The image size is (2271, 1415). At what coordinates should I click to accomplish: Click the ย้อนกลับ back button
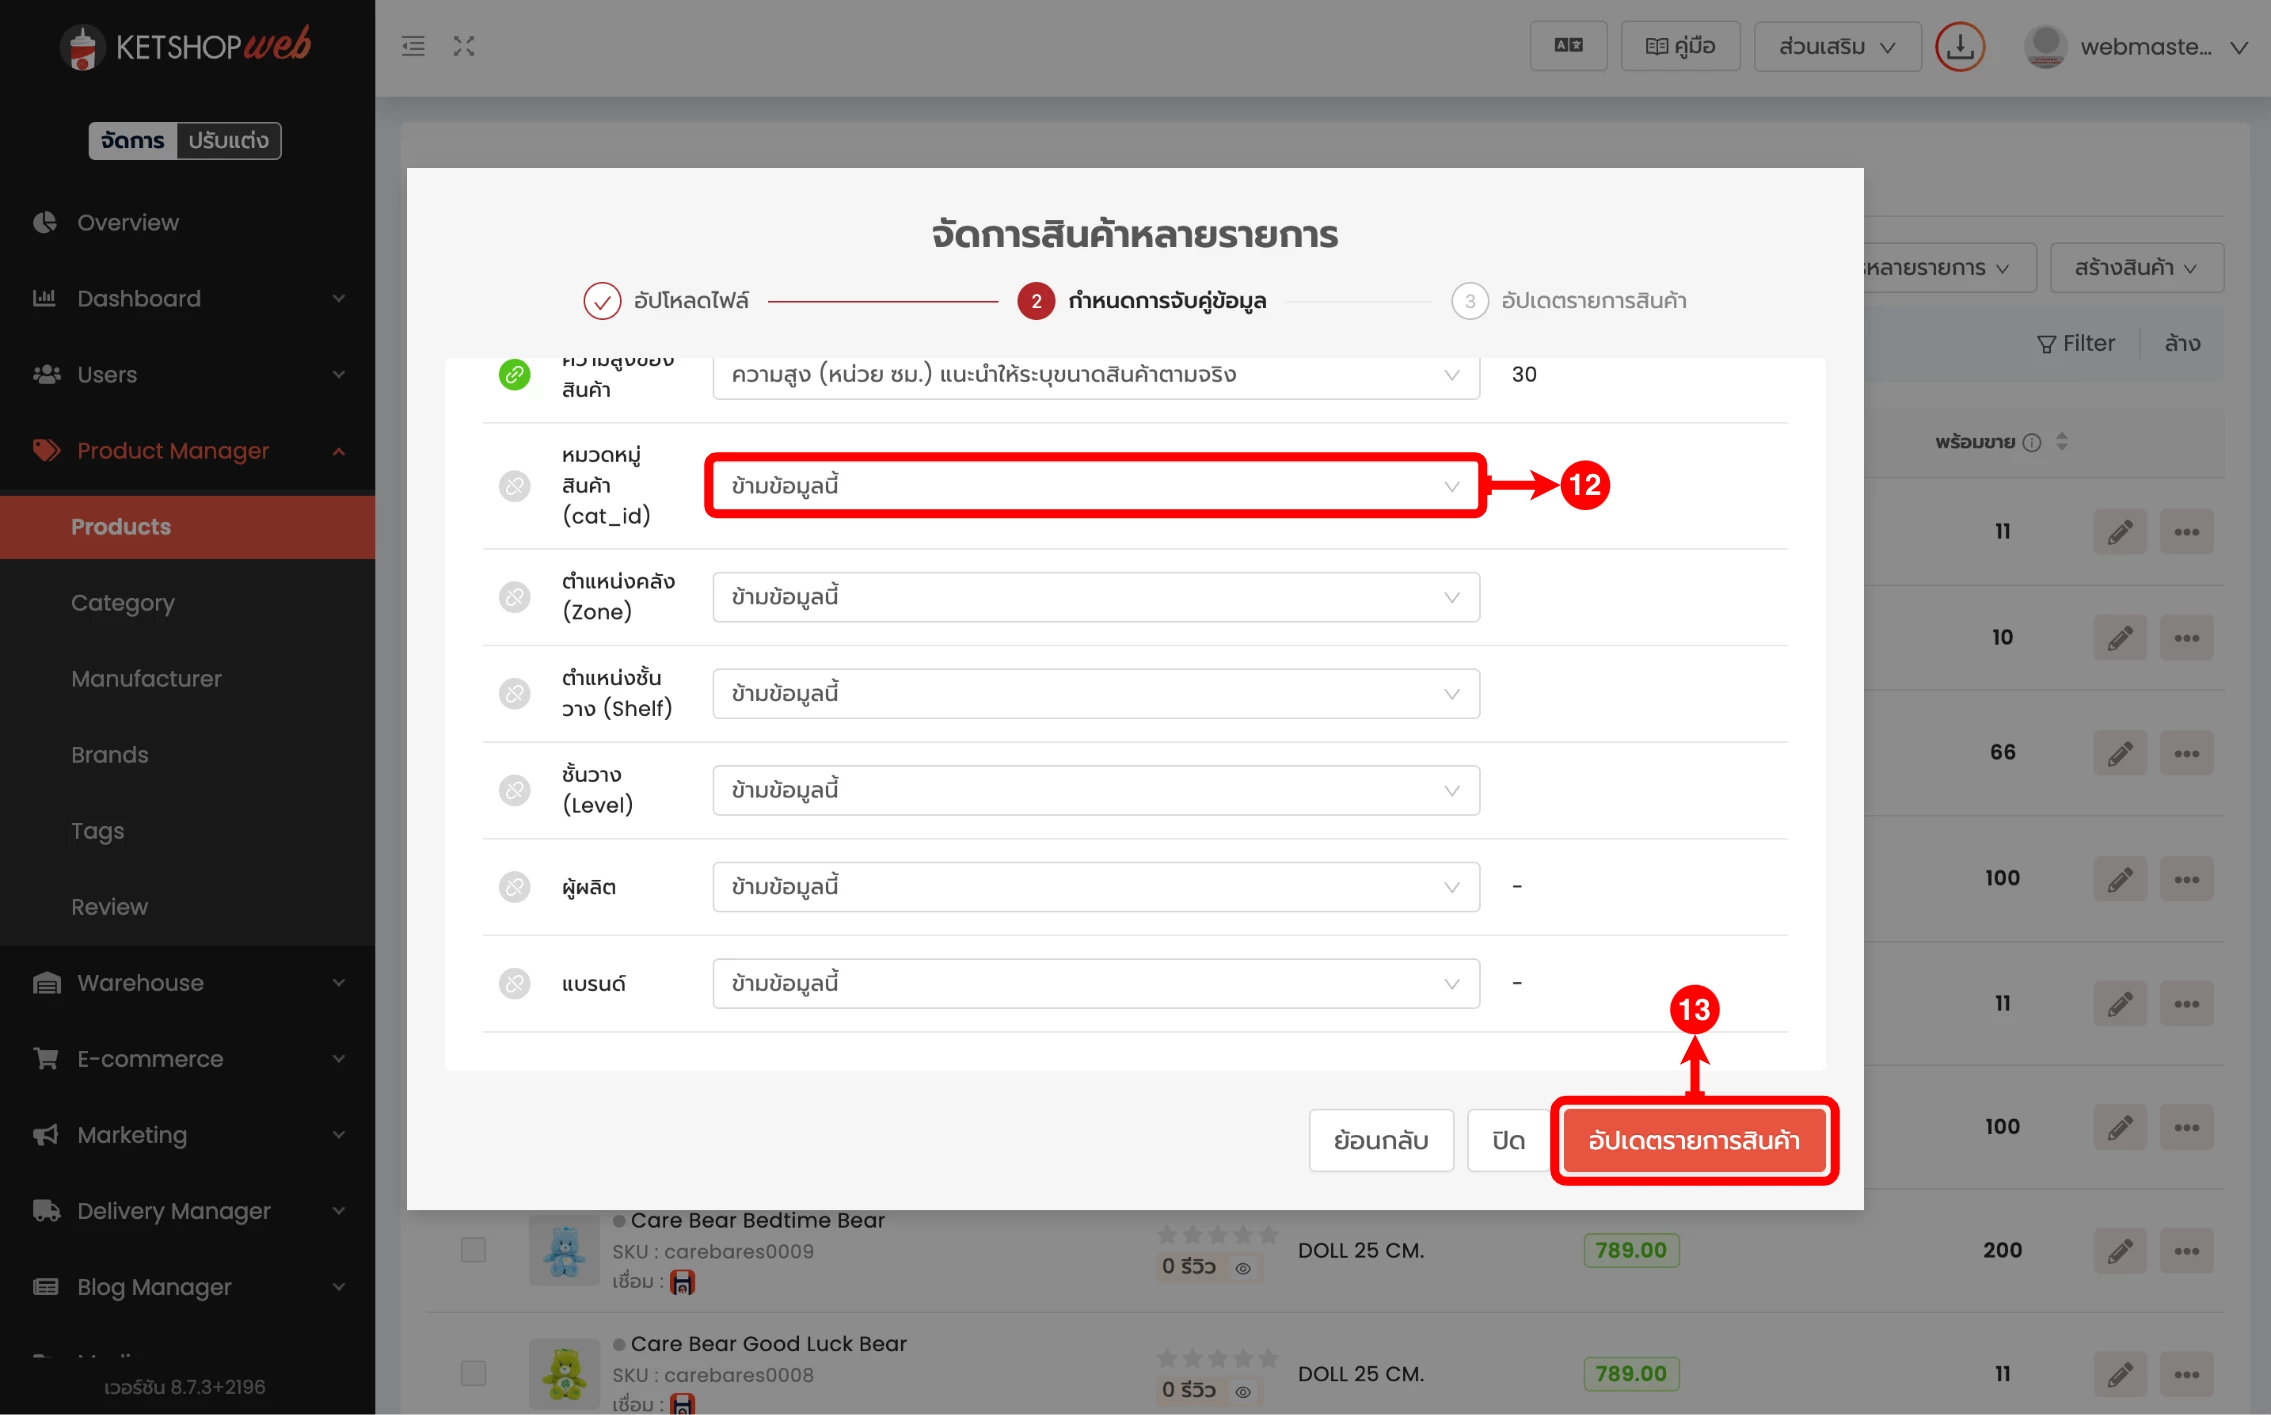click(1380, 1140)
